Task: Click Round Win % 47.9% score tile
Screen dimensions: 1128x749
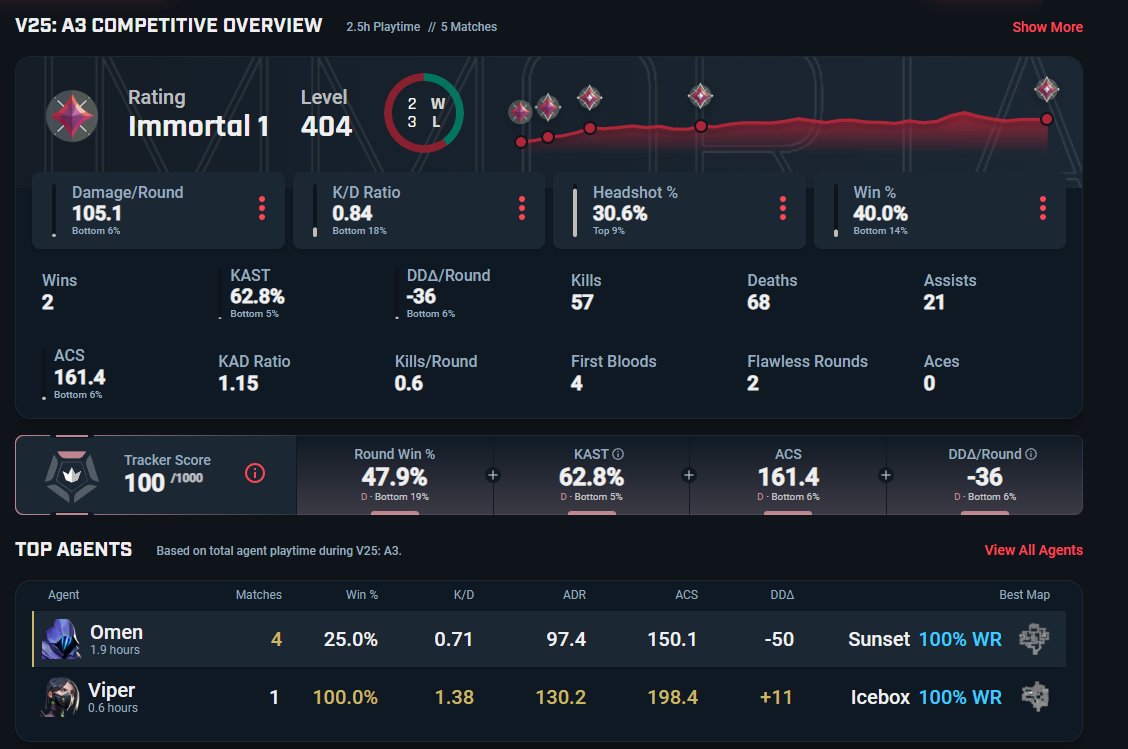Action: point(394,475)
